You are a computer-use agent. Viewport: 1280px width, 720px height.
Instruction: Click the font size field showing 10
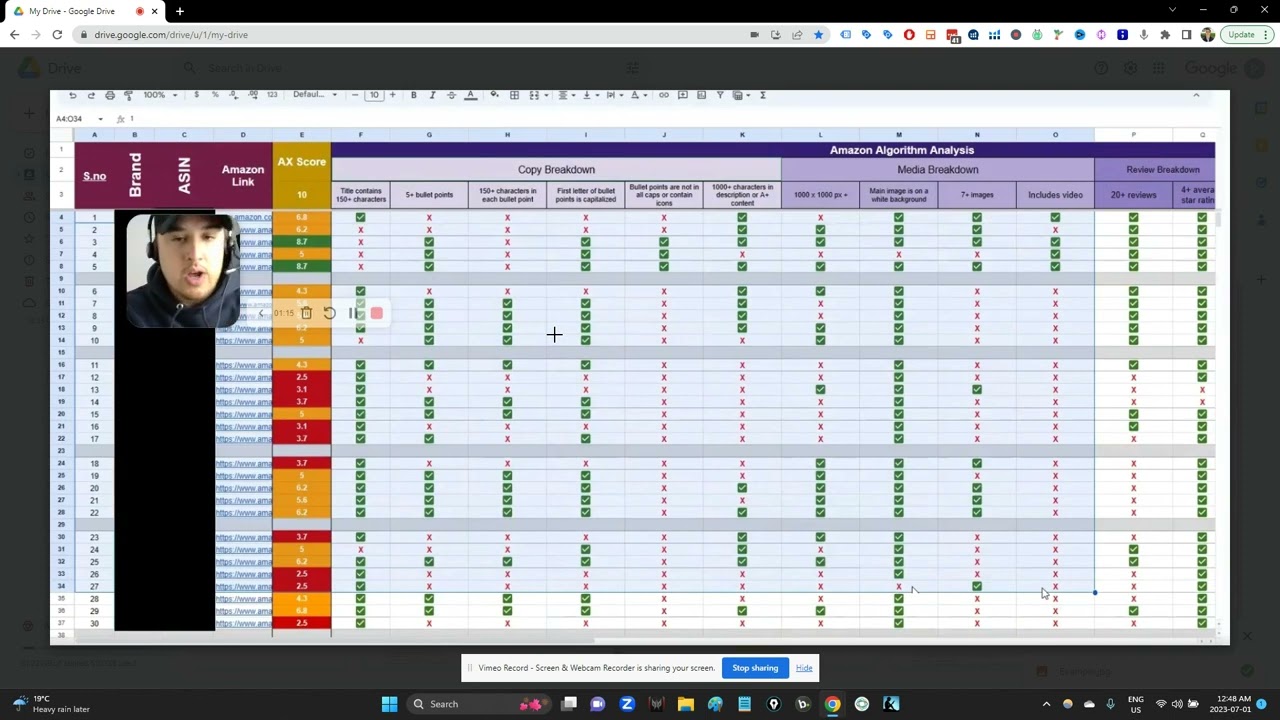click(374, 95)
